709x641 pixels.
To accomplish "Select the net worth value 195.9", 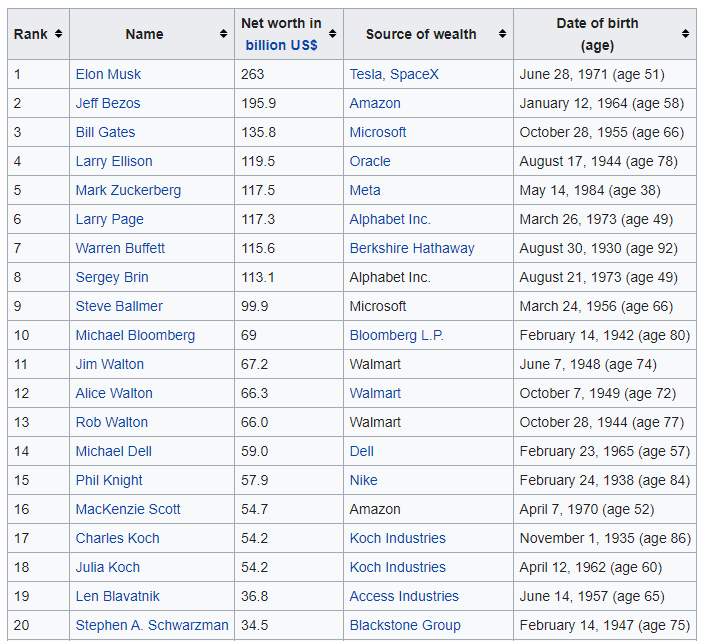I will [258, 103].
